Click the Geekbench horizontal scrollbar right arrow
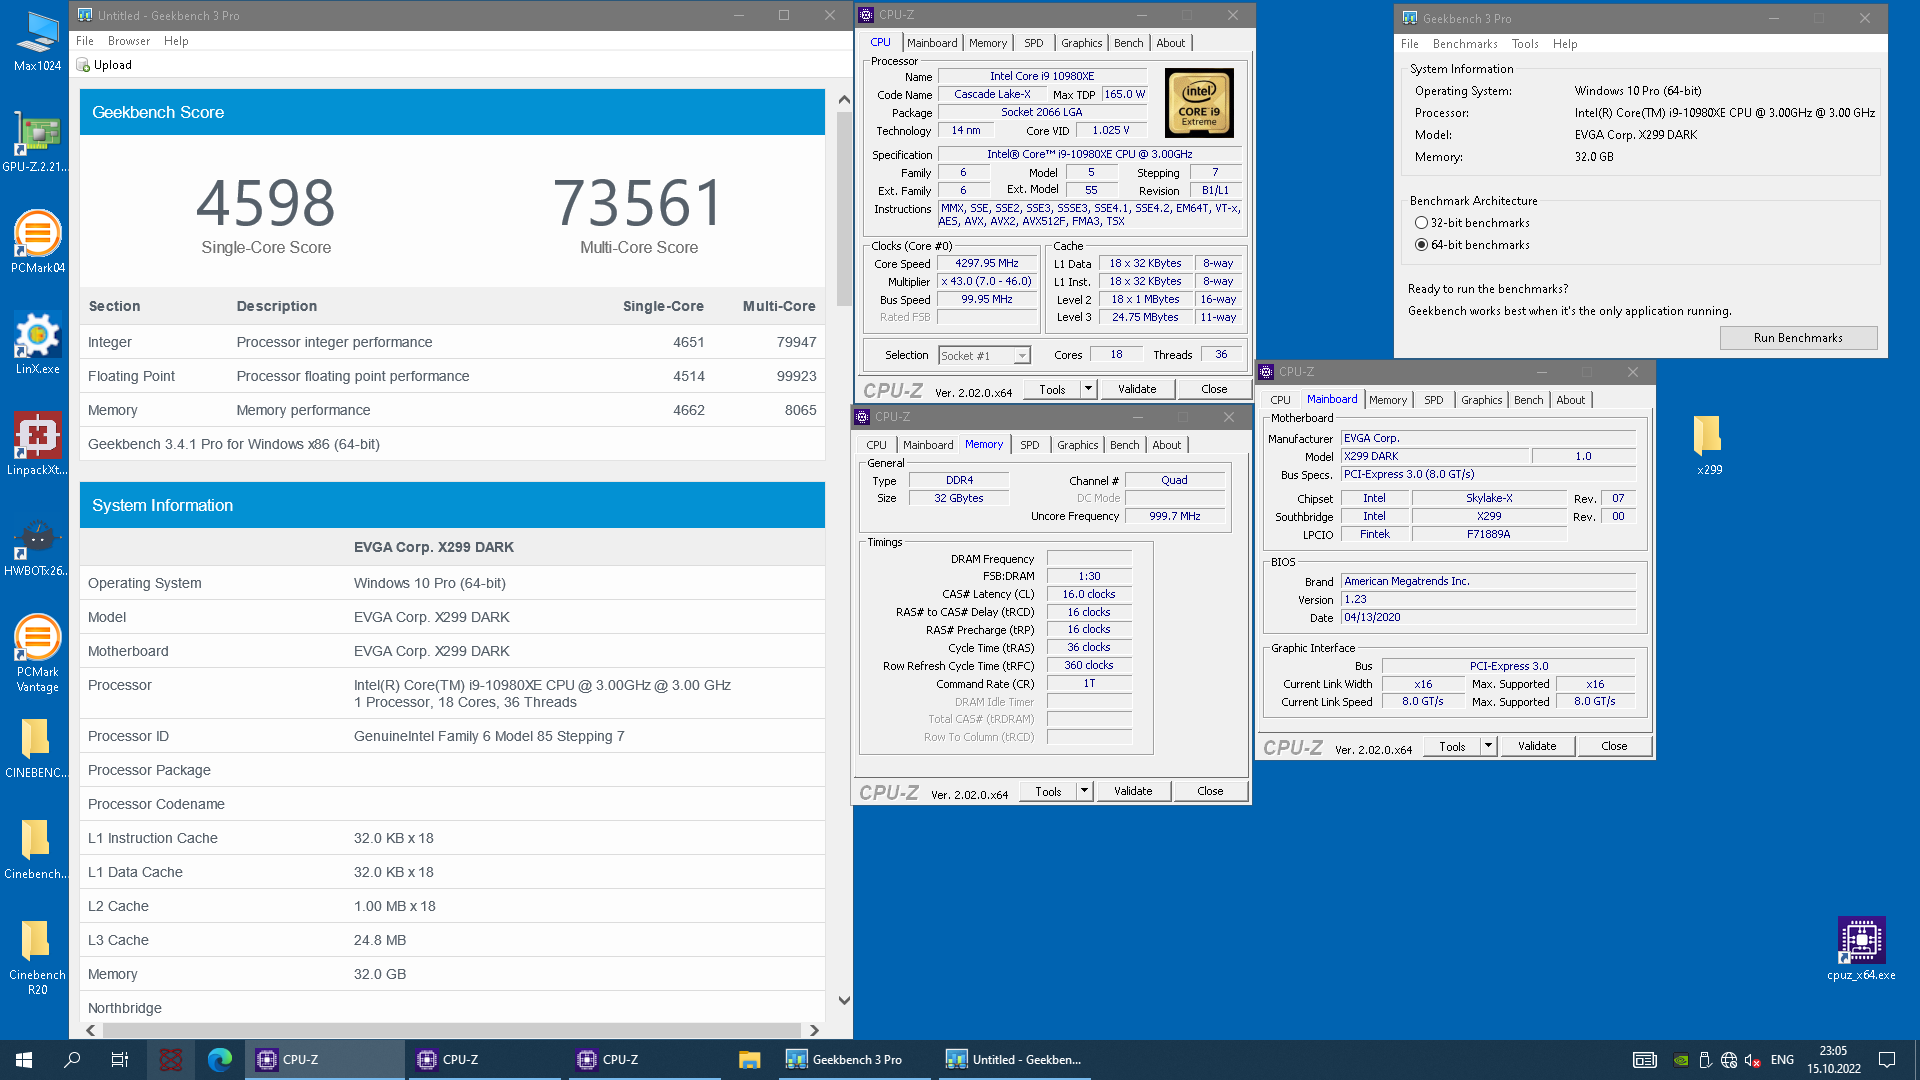The image size is (1920, 1080). [x=814, y=1031]
